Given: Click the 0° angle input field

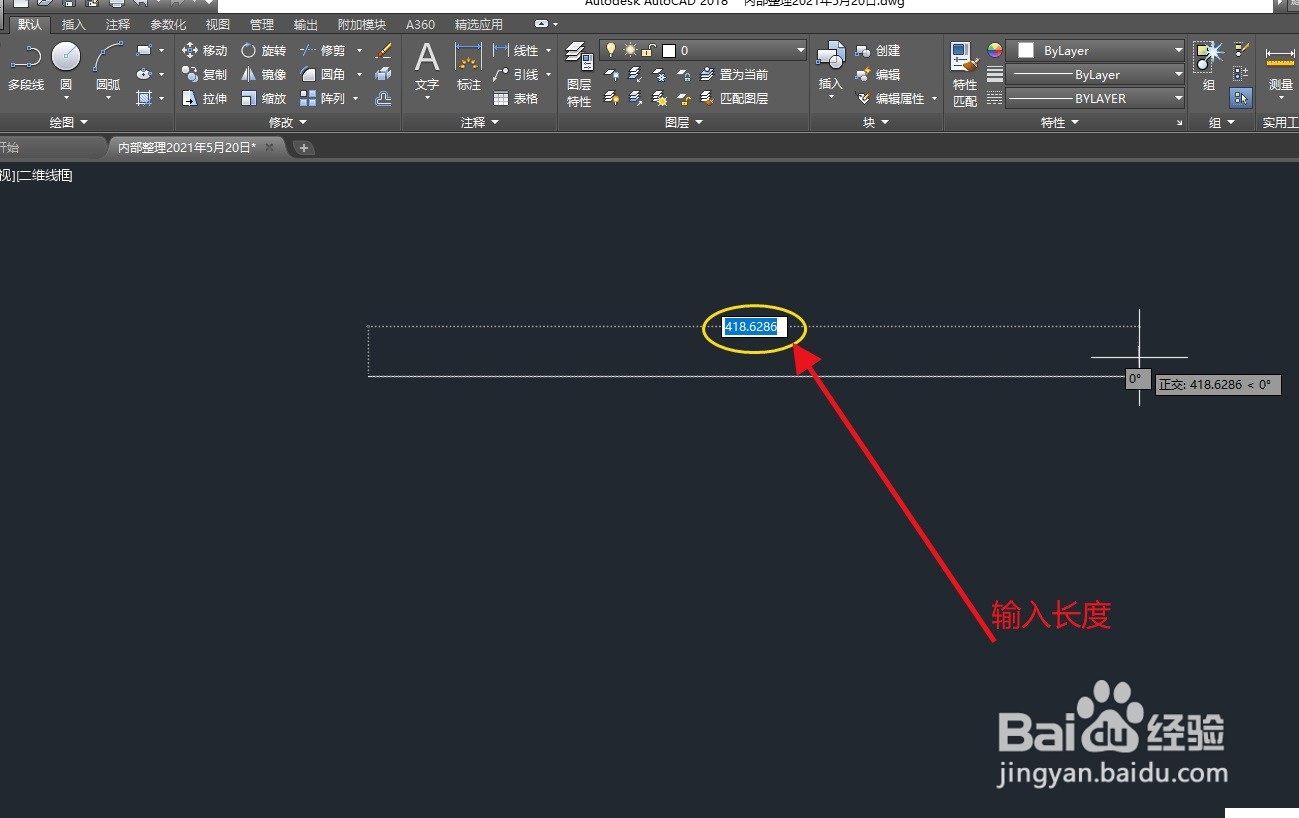Looking at the screenshot, I should click(1137, 379).
